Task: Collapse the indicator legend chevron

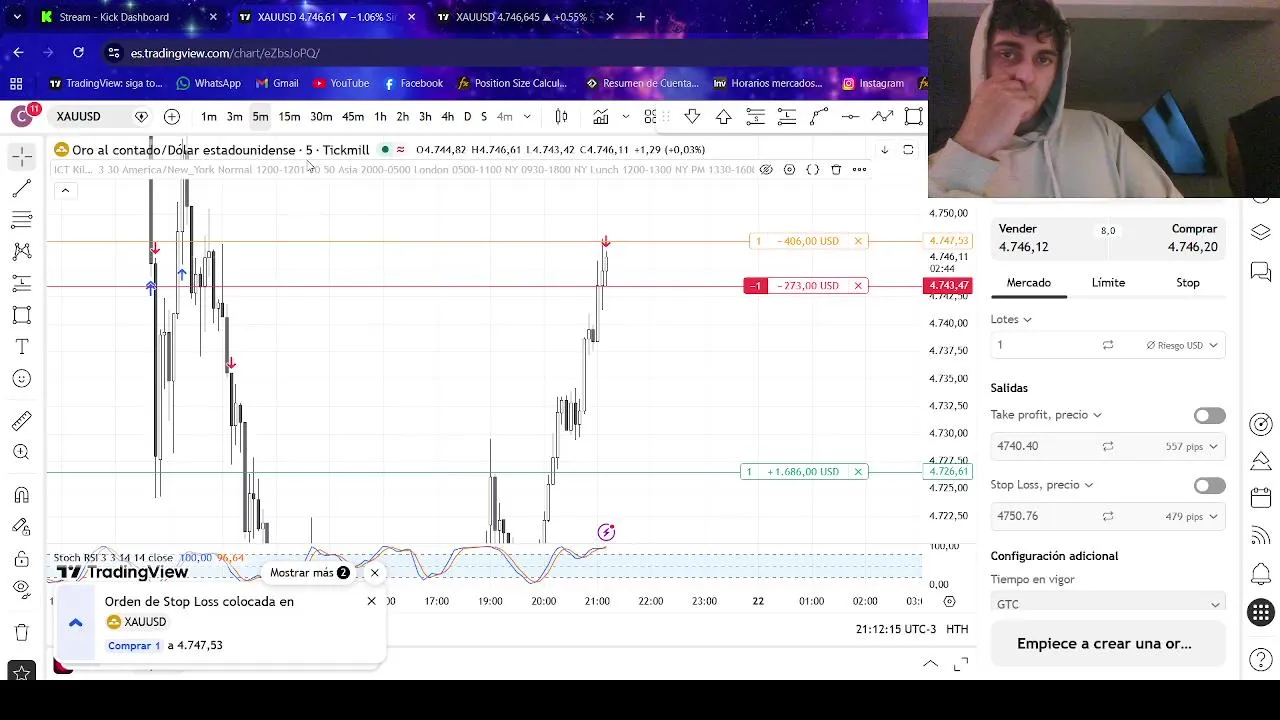Action: coord(65,190)
